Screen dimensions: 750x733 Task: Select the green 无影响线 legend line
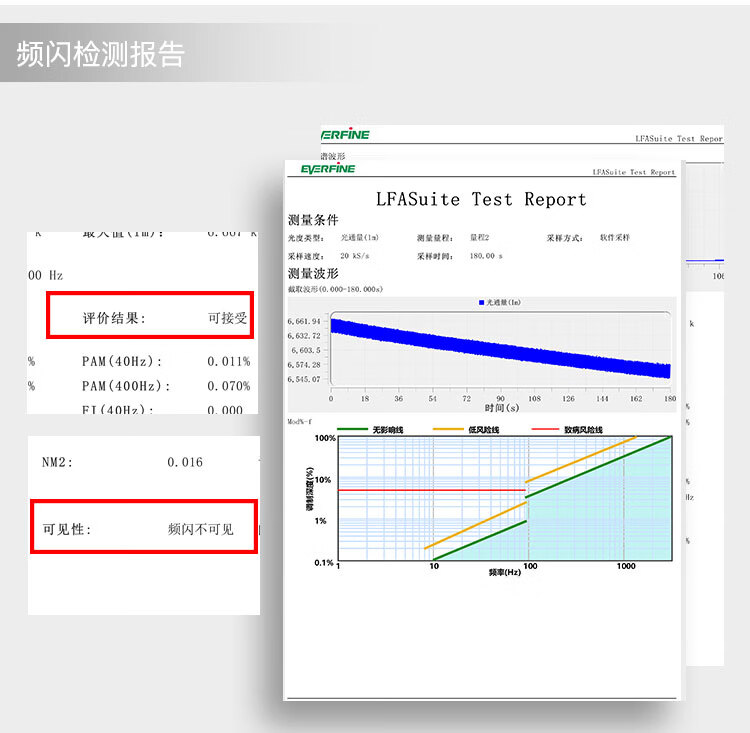click(x=353, y=429)
